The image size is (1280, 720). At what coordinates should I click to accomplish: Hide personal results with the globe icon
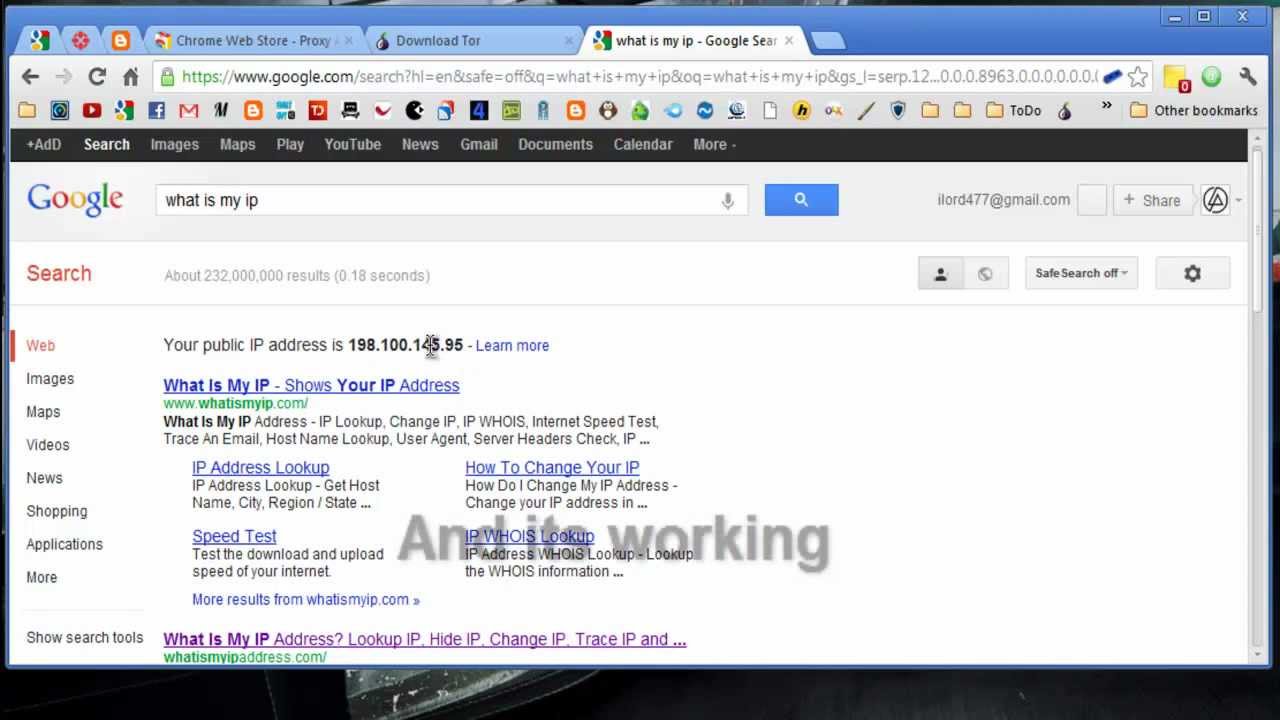coord(985,273)
